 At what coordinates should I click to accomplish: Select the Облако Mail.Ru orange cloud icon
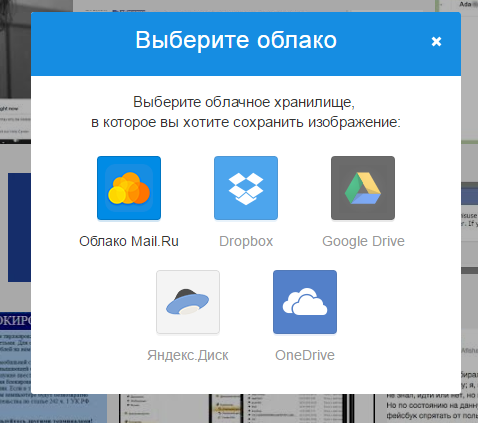coord(129,188)
